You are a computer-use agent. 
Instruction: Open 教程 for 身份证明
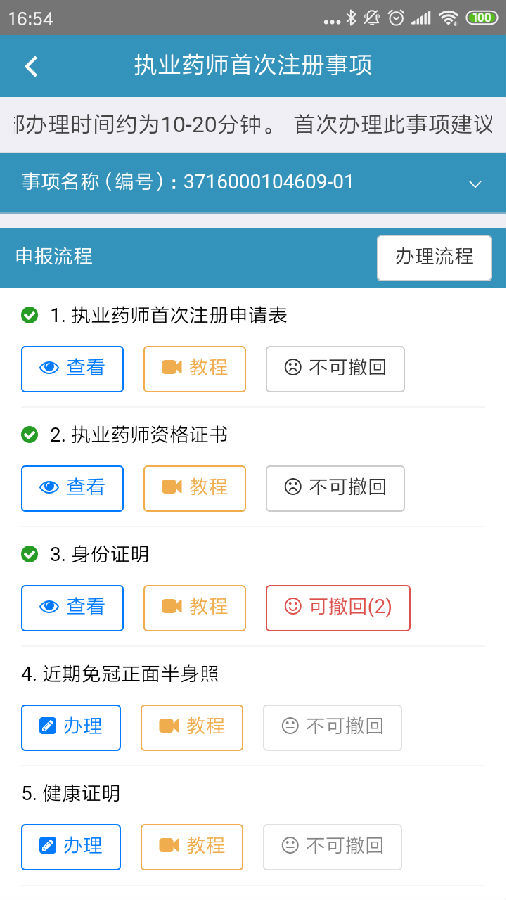194,607
